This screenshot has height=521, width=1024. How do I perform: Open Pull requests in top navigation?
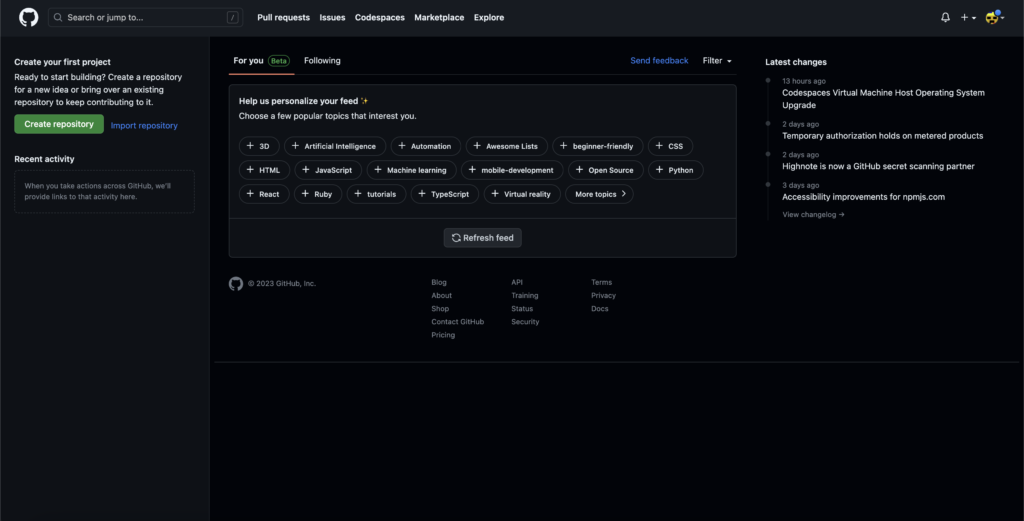[283, 18]
